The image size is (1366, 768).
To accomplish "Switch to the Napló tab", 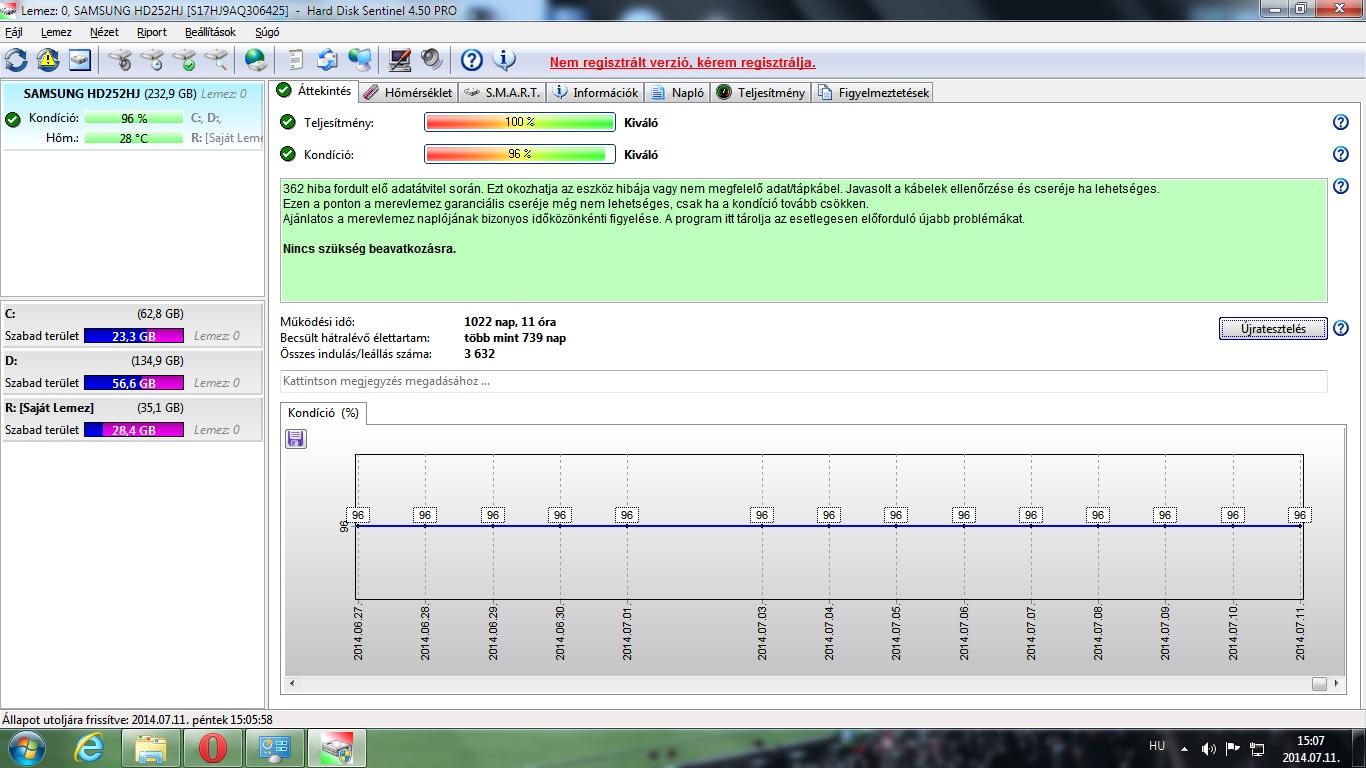I will [x=678, y=92].
